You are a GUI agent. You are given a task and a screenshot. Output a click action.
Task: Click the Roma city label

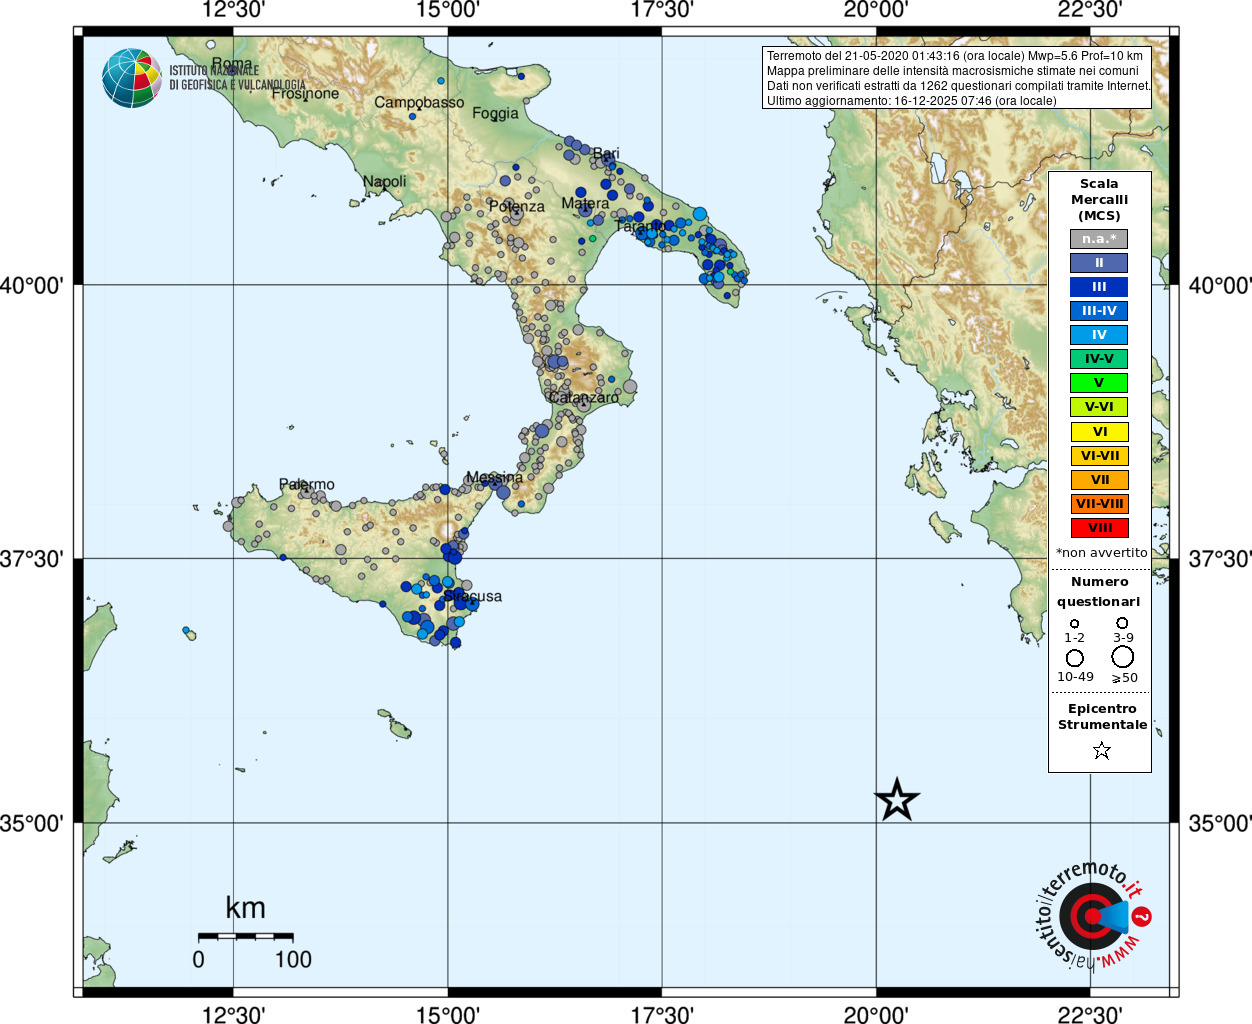232,64
